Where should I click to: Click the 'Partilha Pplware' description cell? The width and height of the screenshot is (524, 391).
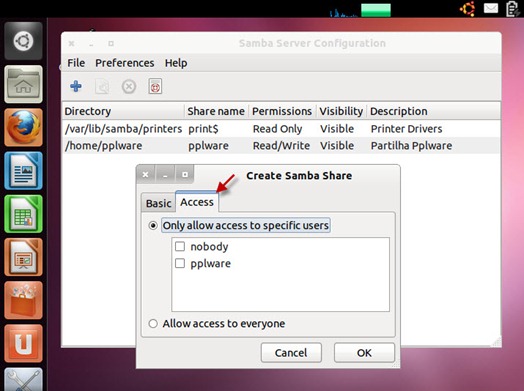[x=411, y=146]
